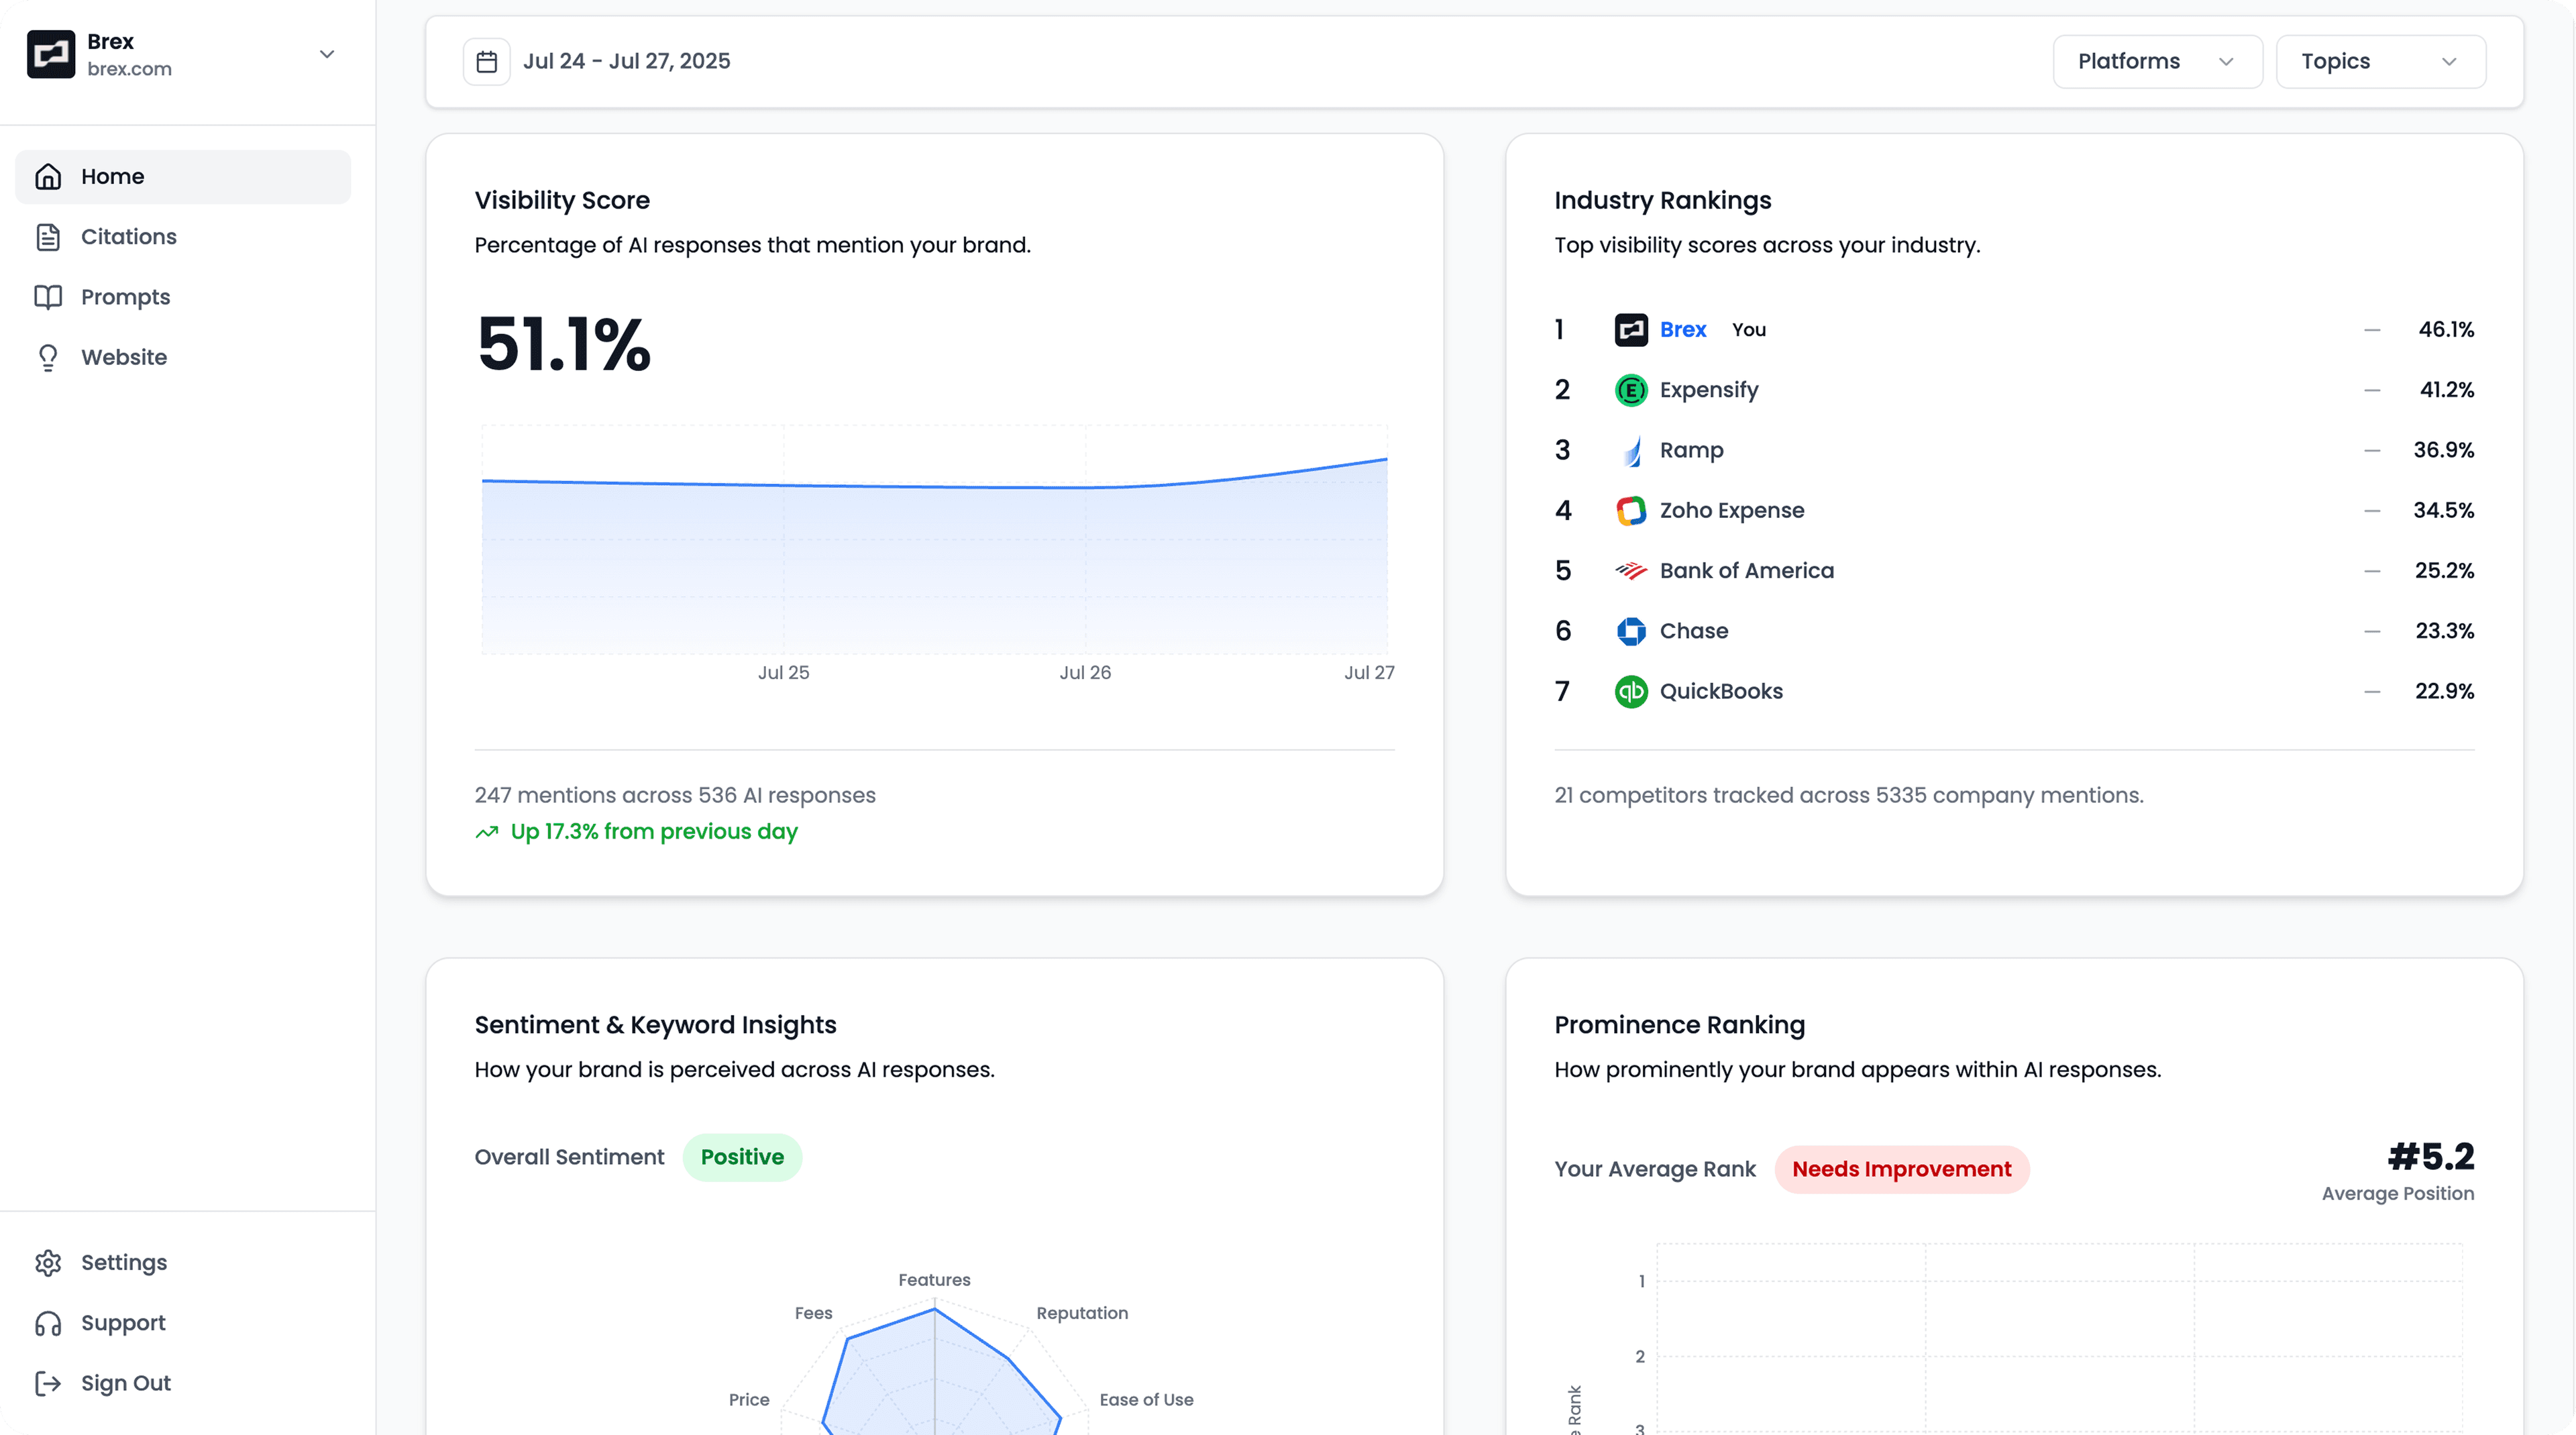Open the calendar date picker icon

coord(487,62)
